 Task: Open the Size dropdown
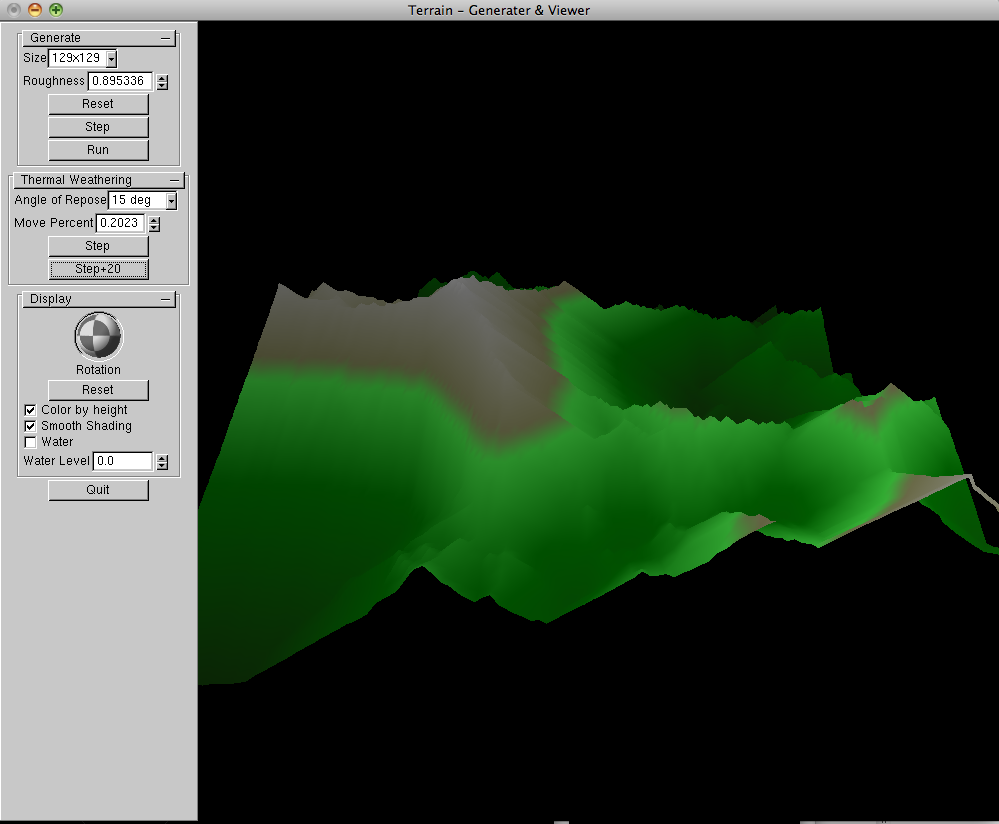point(111,59)
